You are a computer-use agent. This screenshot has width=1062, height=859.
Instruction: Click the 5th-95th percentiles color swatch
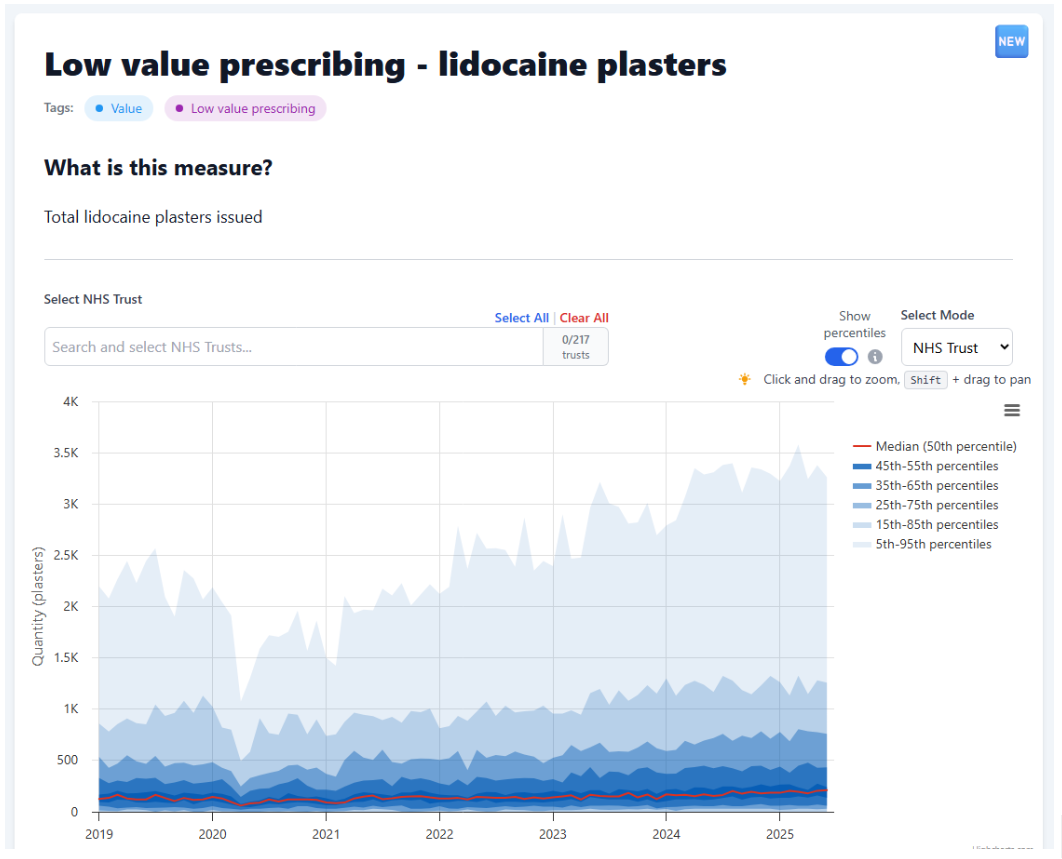click(x=862, y=544)
